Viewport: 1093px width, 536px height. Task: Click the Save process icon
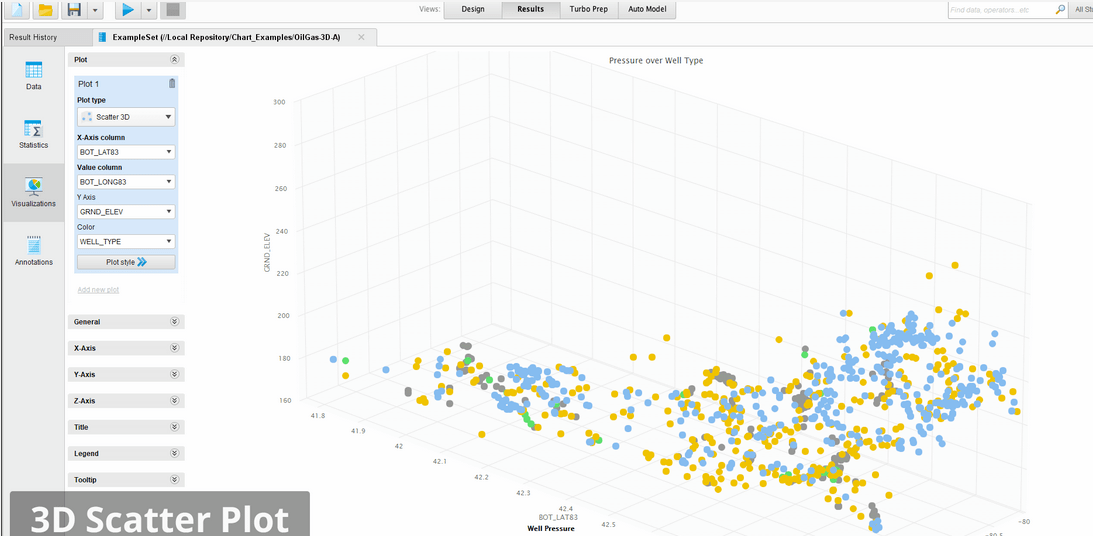click(x=73, y=10)
